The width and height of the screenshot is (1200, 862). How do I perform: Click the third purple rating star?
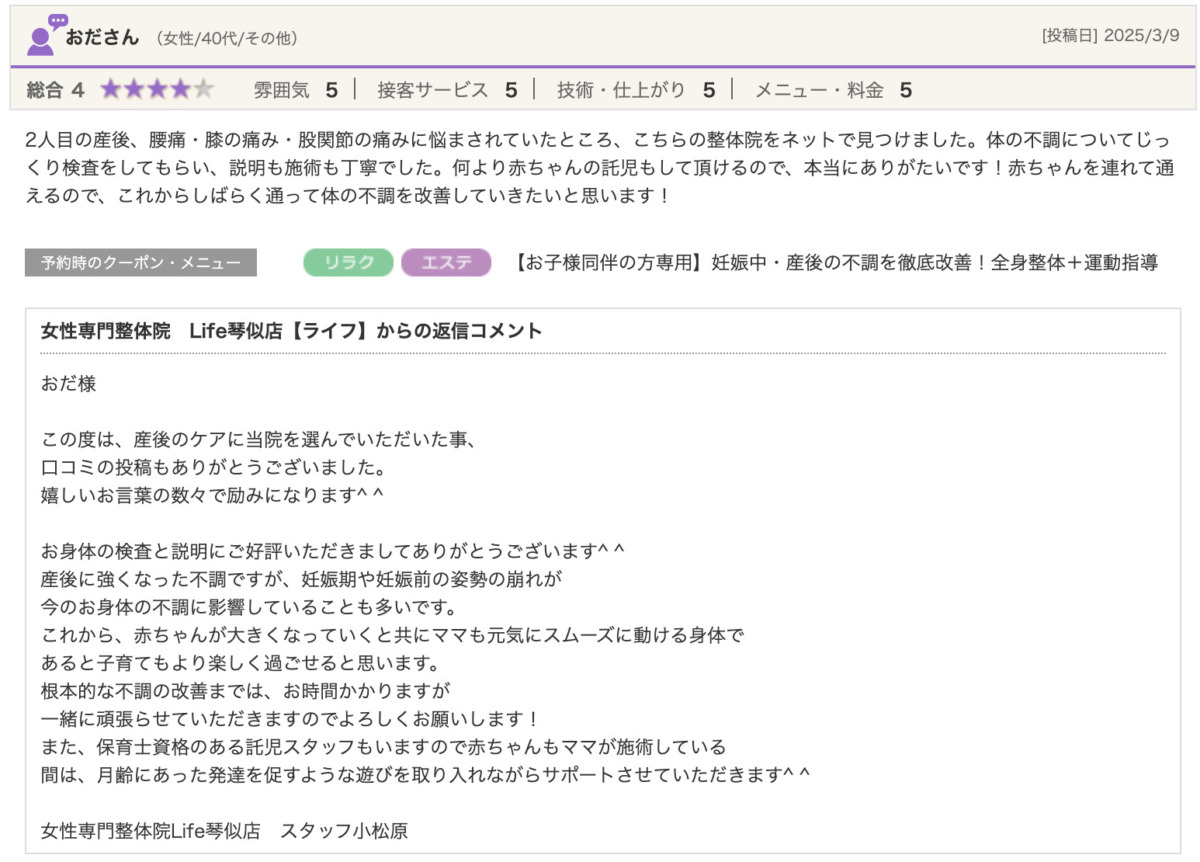tap(157, 90)
